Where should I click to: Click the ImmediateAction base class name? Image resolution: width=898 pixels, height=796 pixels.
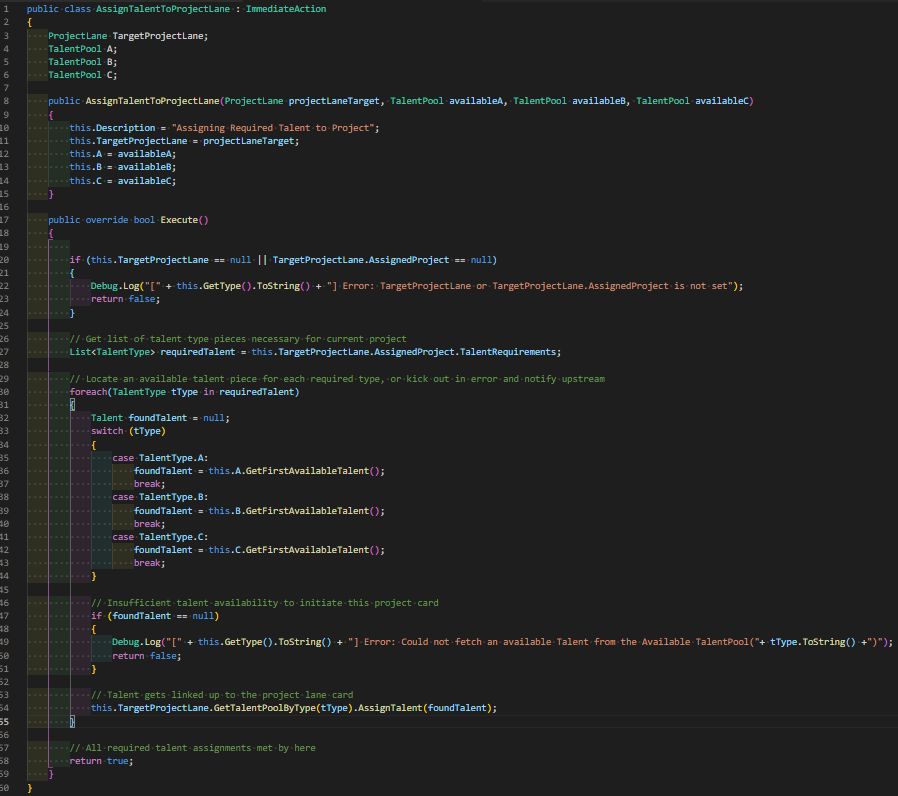[x=286, y=9]
